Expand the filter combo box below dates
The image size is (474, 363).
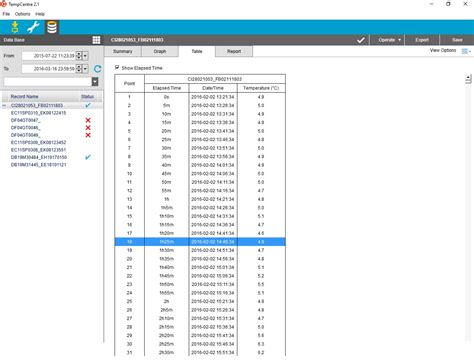(95, 82)
